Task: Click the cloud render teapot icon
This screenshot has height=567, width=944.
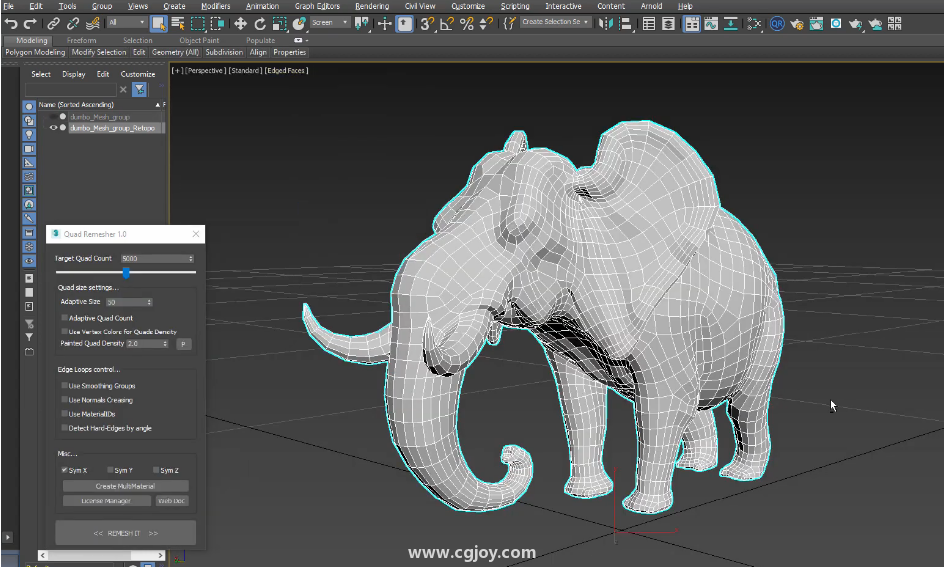Action: [875, 23]
